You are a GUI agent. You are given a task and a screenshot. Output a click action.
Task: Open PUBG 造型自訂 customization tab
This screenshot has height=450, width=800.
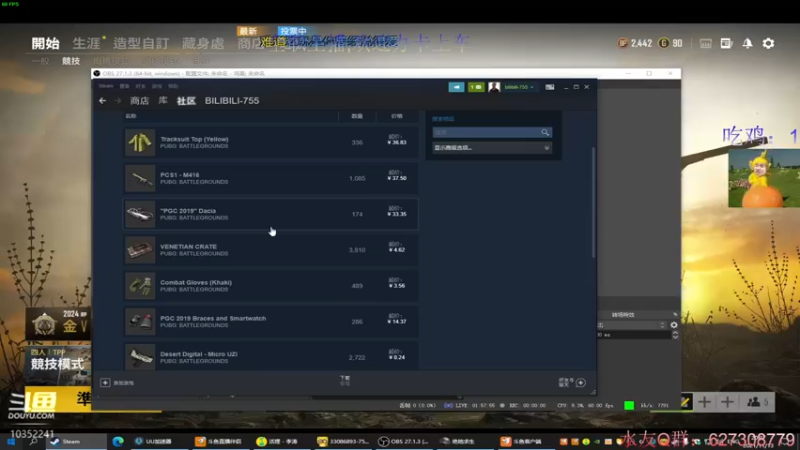[141, 43]
